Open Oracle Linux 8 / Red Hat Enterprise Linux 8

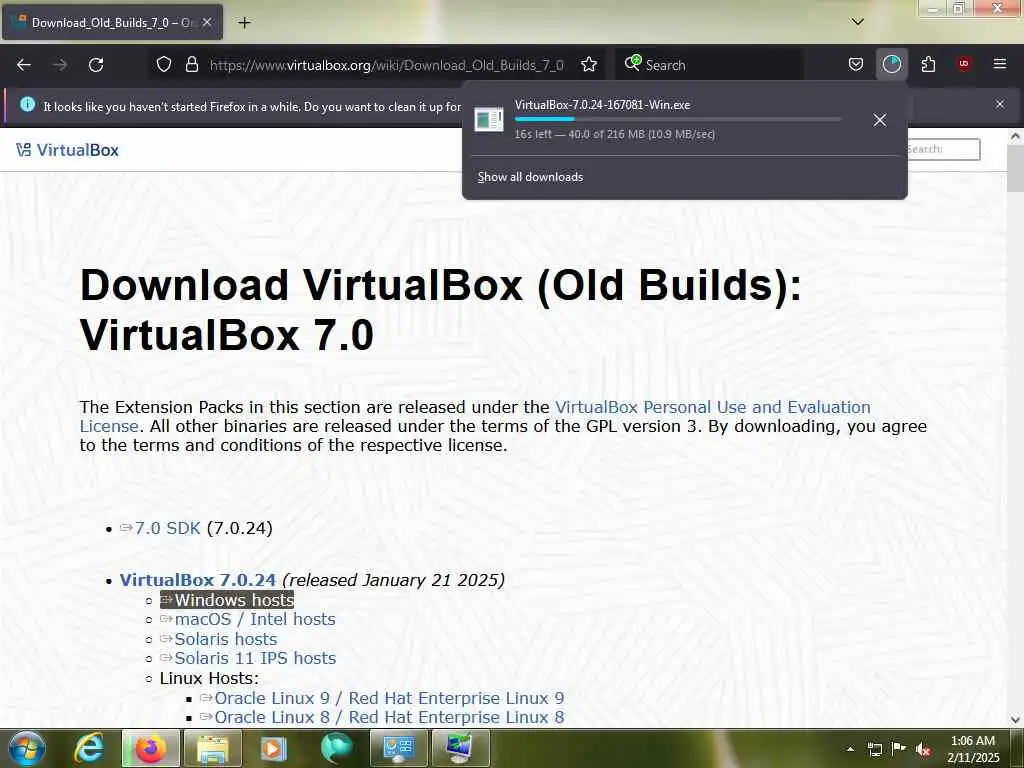389,717
